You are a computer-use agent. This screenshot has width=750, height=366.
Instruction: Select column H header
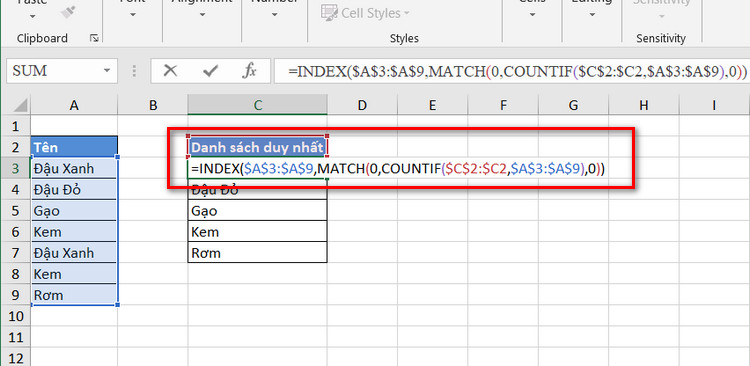(643, 105)
